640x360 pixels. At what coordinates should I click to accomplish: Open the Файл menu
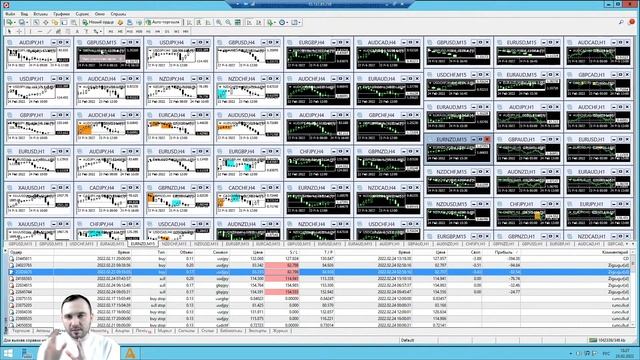point(10,14)
